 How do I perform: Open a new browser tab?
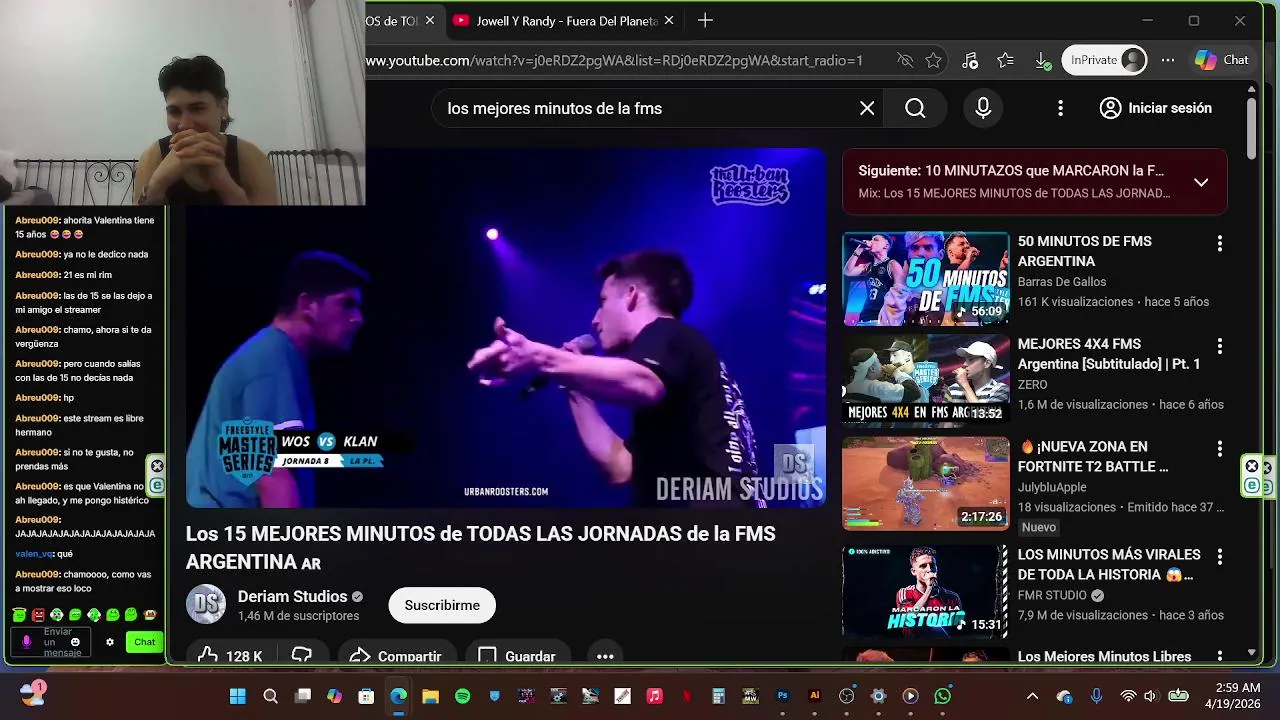coord(705,20)
